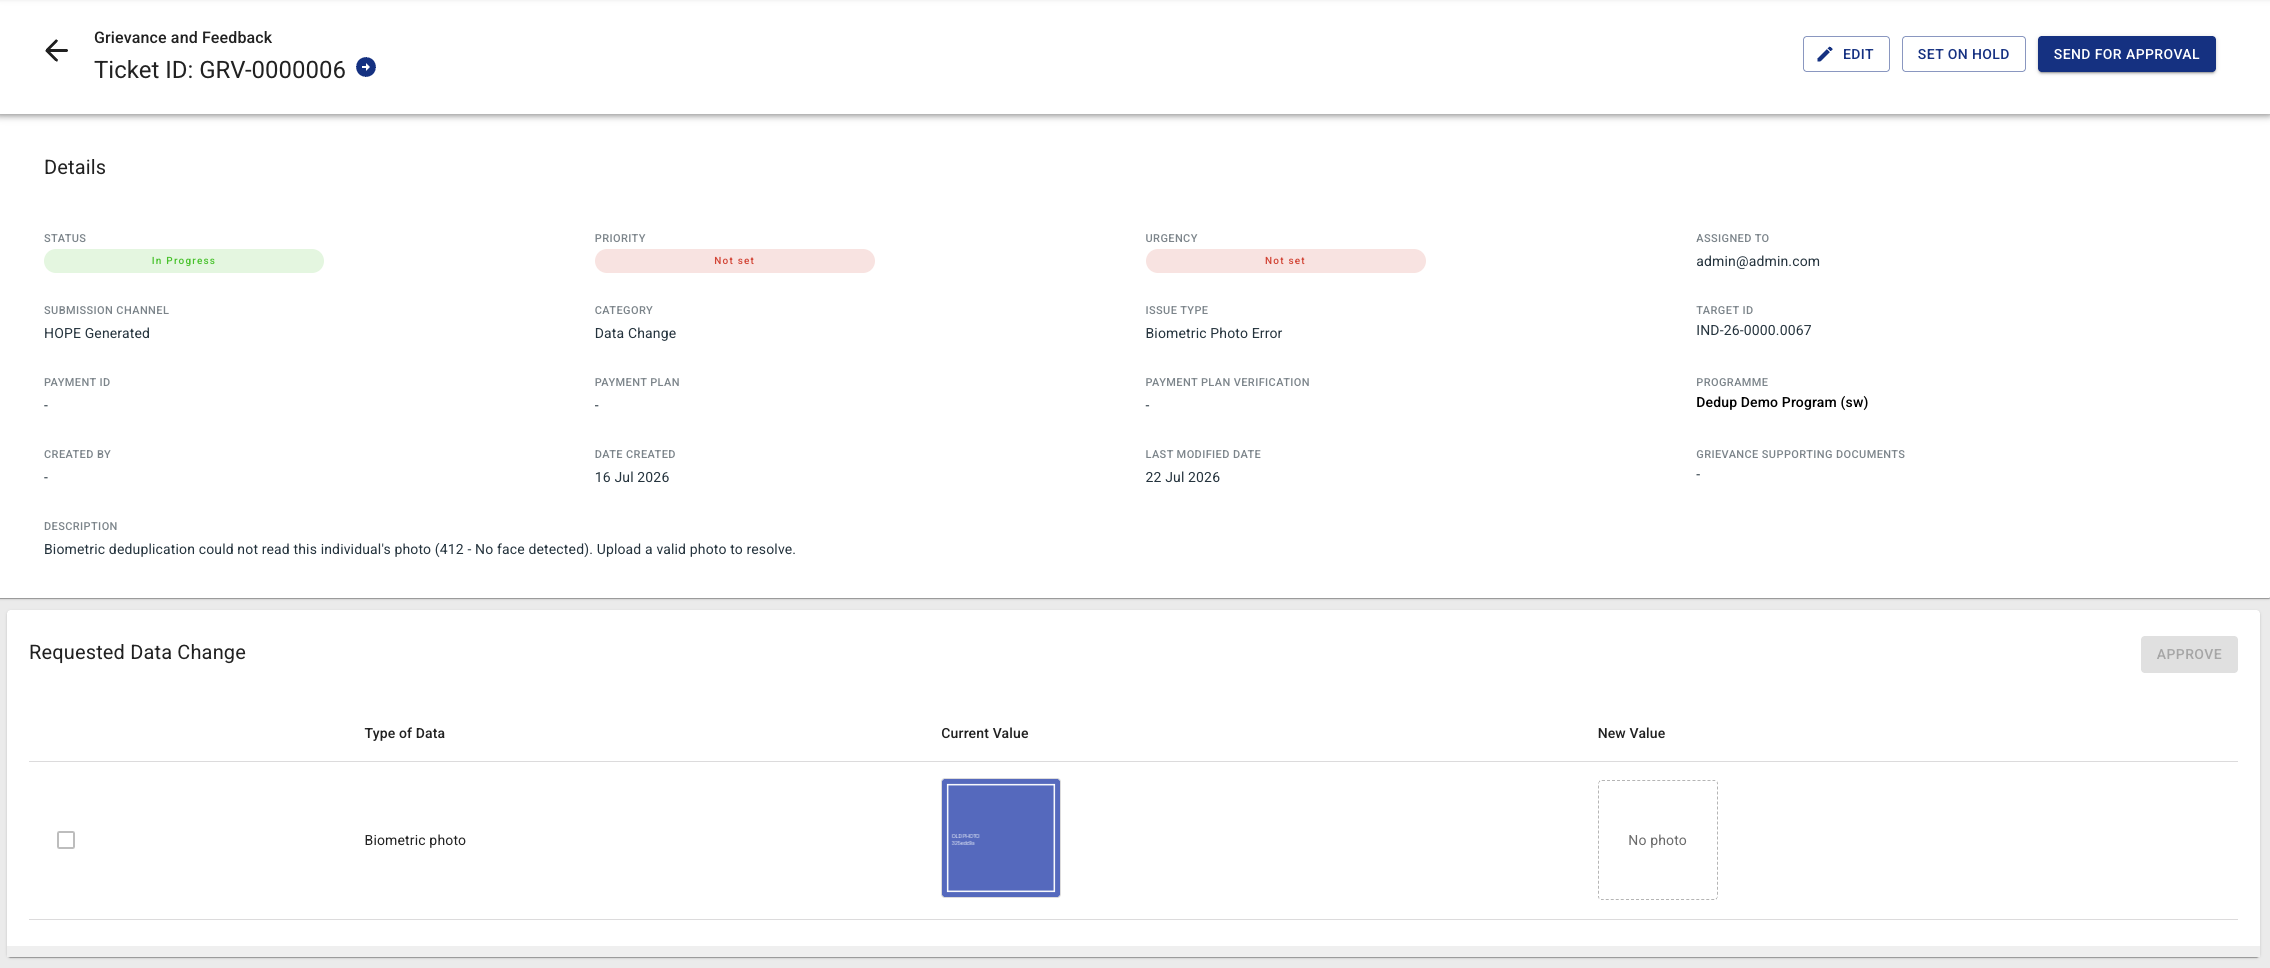Go back using the left arrow icon

57,51
